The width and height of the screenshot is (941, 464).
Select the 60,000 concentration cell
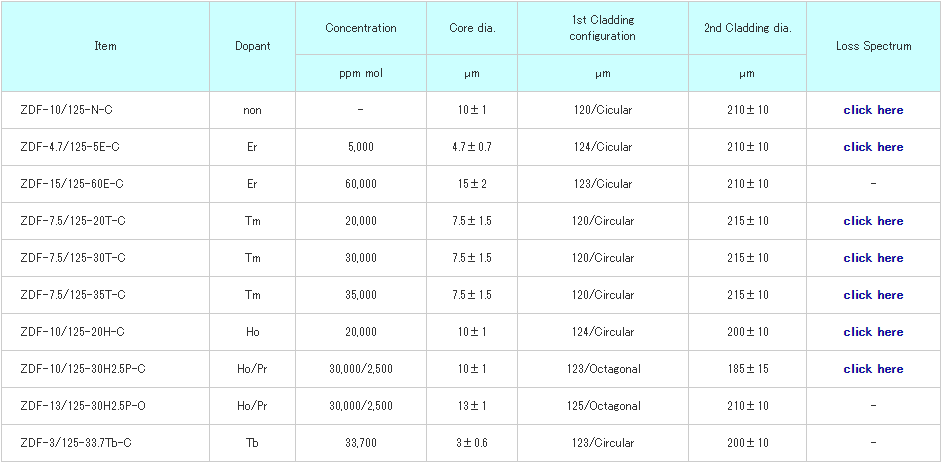(x=360, y=184)
